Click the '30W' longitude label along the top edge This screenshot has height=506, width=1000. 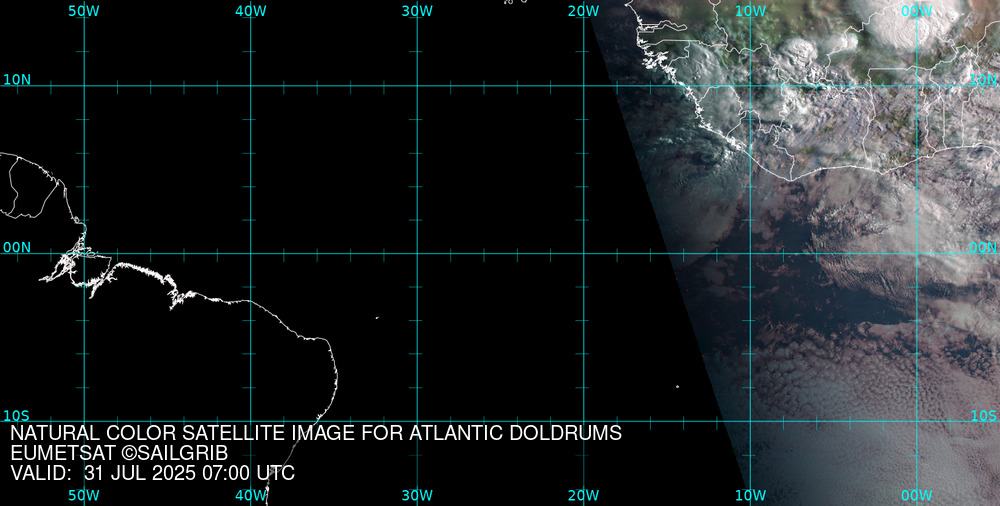tap(418, 11)
